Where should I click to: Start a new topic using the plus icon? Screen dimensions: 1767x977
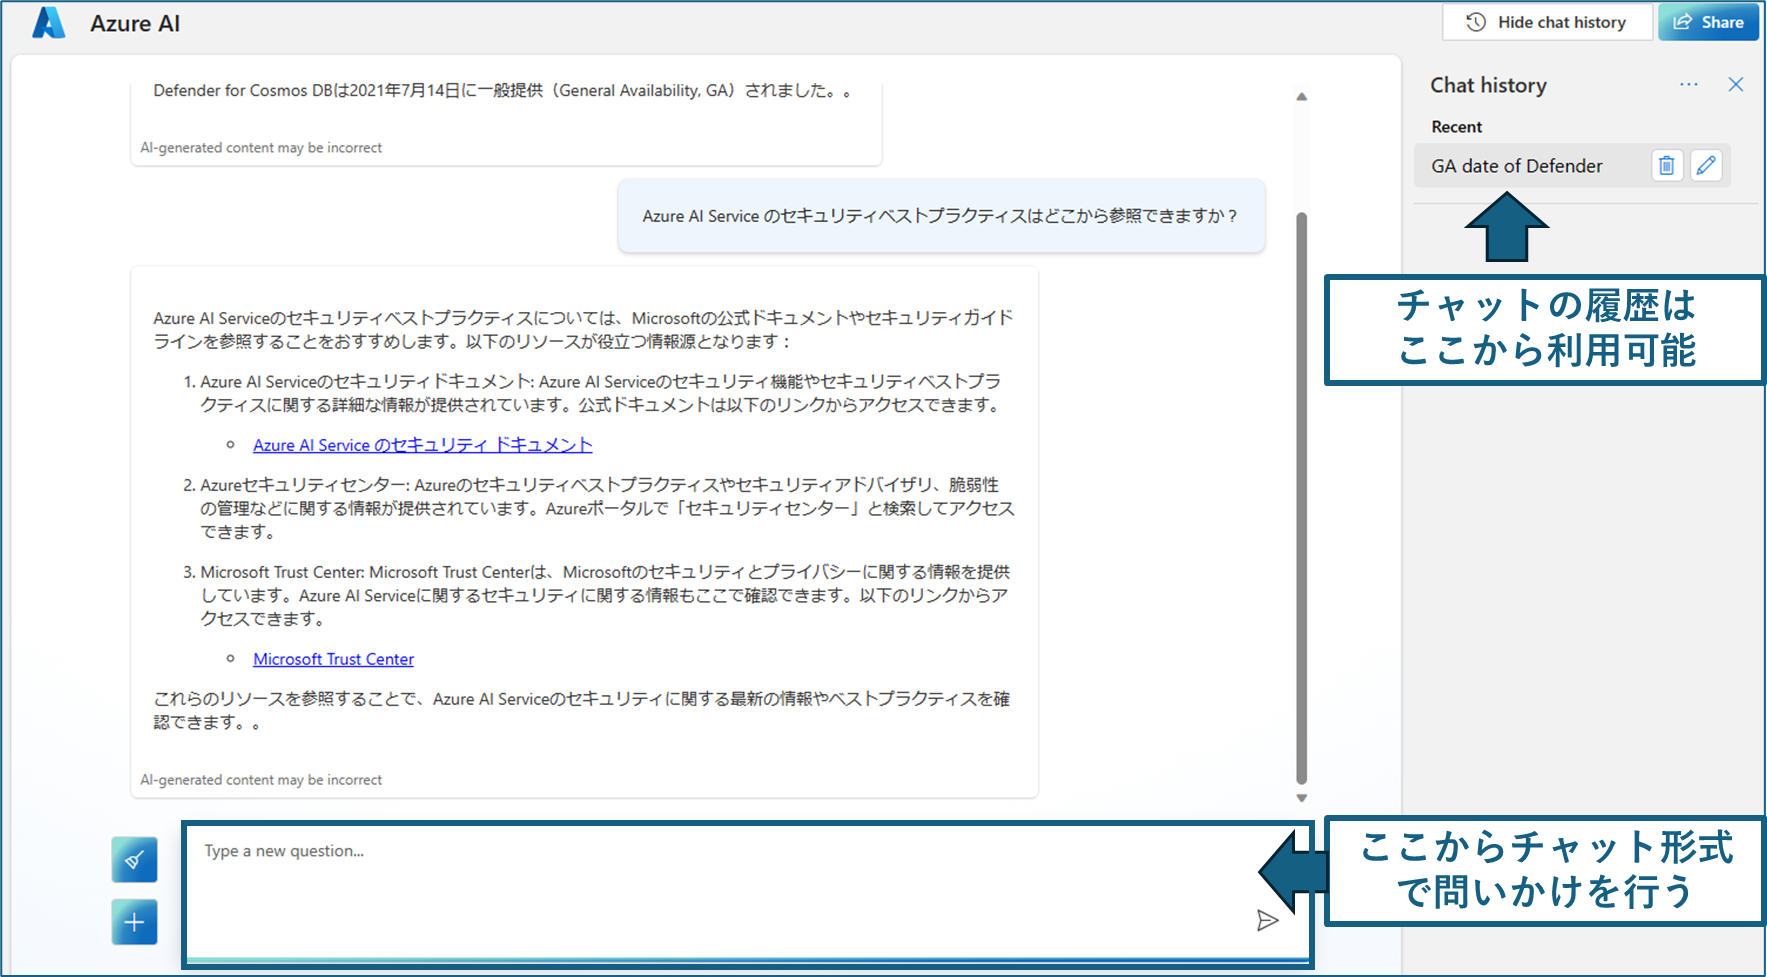(x=134, y=921)
